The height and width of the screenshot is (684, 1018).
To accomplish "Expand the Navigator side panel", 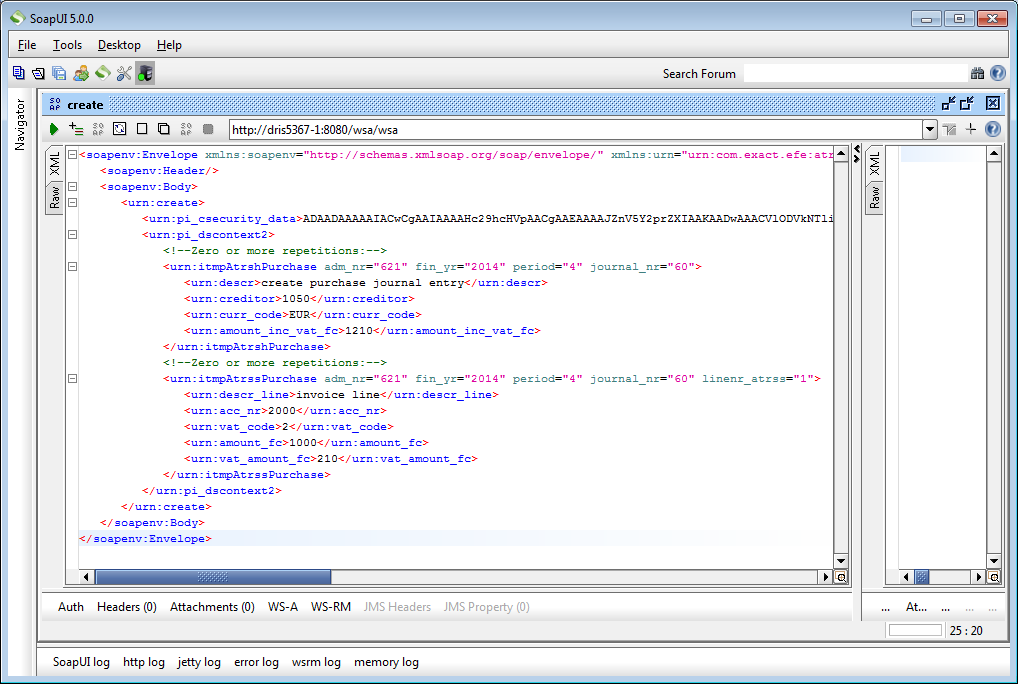I will tap(20, 125).
